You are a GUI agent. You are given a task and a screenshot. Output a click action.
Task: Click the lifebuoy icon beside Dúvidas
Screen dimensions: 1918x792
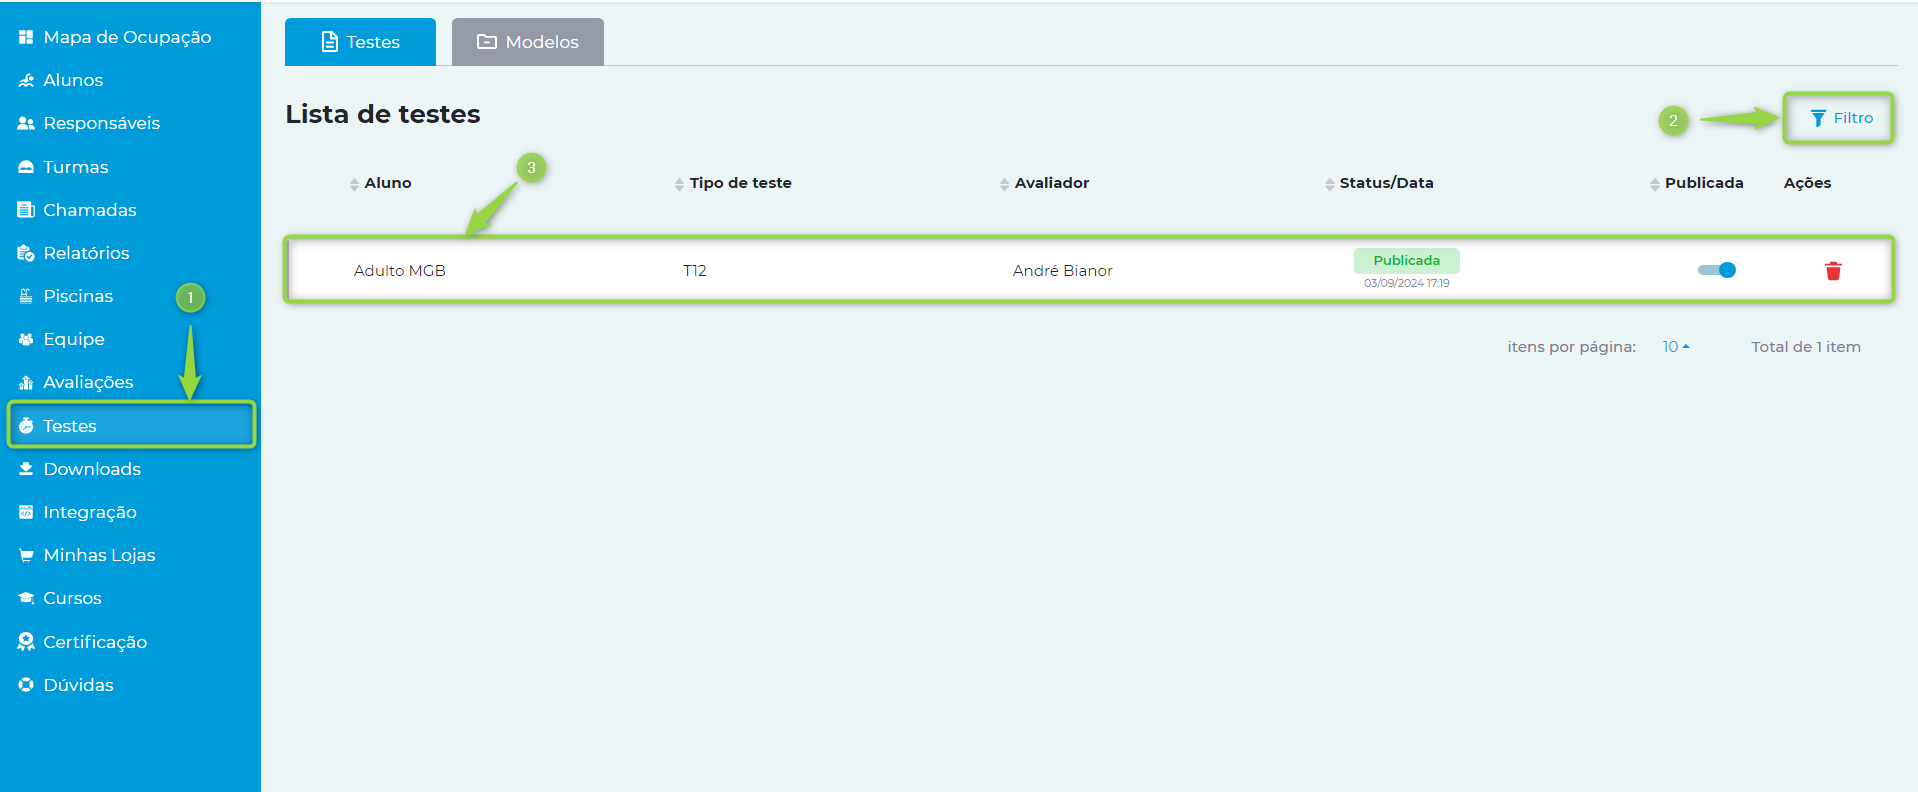(26, 685)
